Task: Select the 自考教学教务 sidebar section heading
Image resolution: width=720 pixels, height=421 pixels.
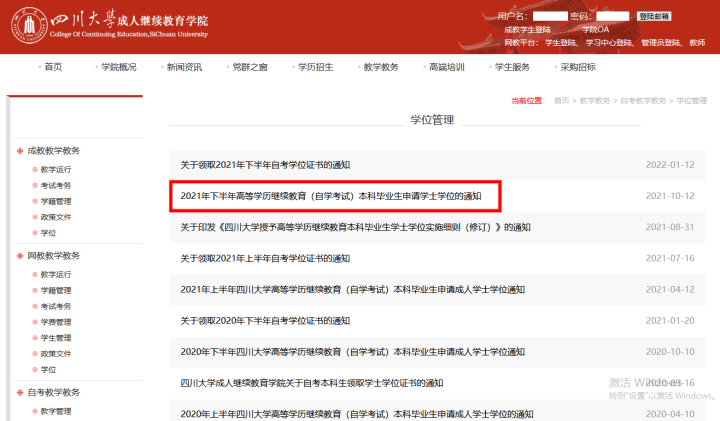Action: click(54, 393)
